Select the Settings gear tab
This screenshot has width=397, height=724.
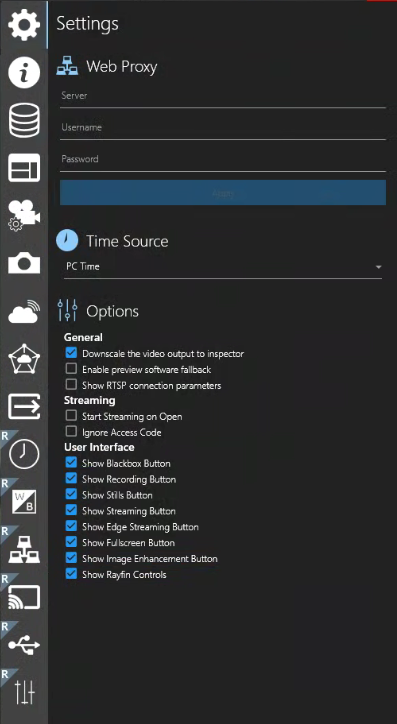[x=24, y=24]
